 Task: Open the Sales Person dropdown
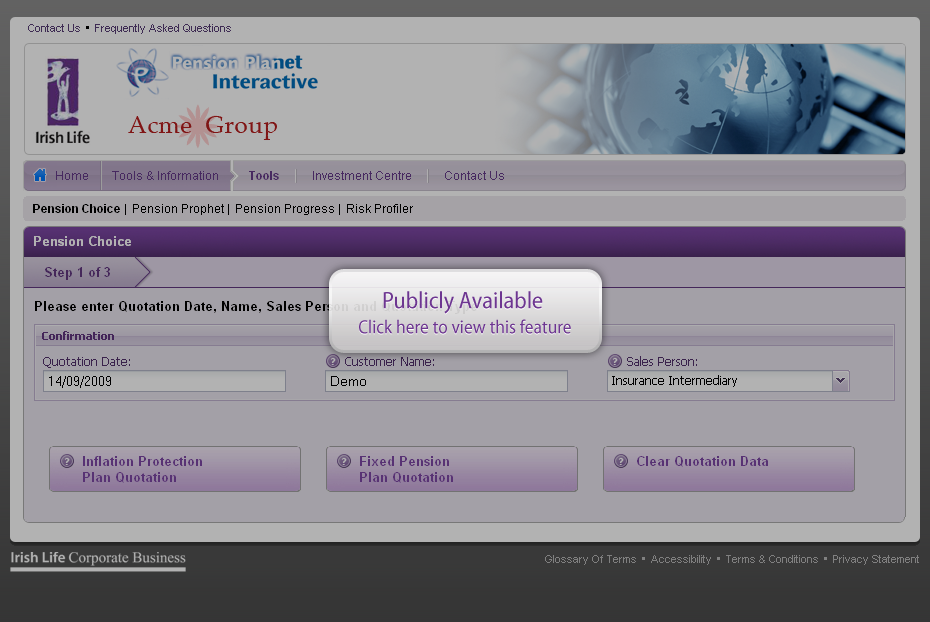click(x=840, y=381)
